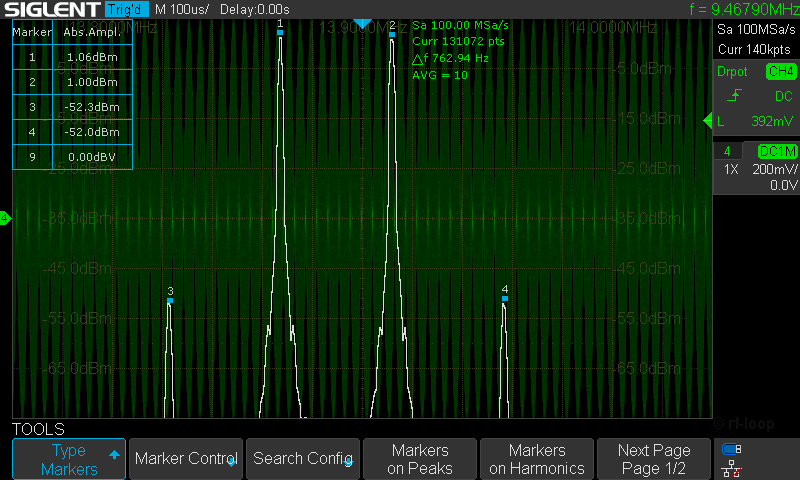Select Markers on Peaks
The image size is (800, 480).
(420, 459)
